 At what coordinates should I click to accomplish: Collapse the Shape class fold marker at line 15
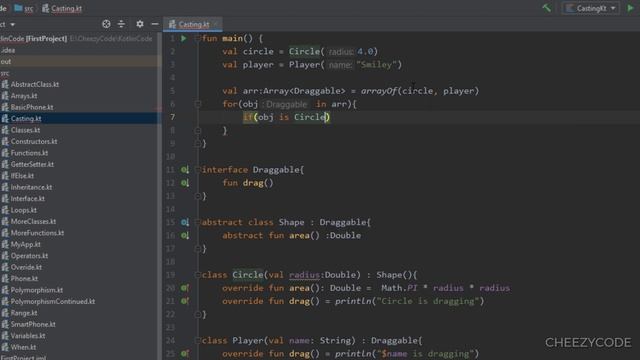click(x=198, y=222)
